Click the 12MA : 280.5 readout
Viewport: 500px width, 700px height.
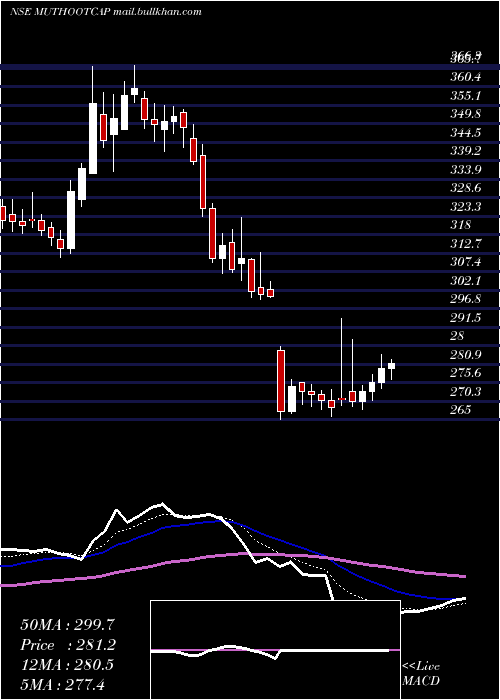click(x=67, y=665)
